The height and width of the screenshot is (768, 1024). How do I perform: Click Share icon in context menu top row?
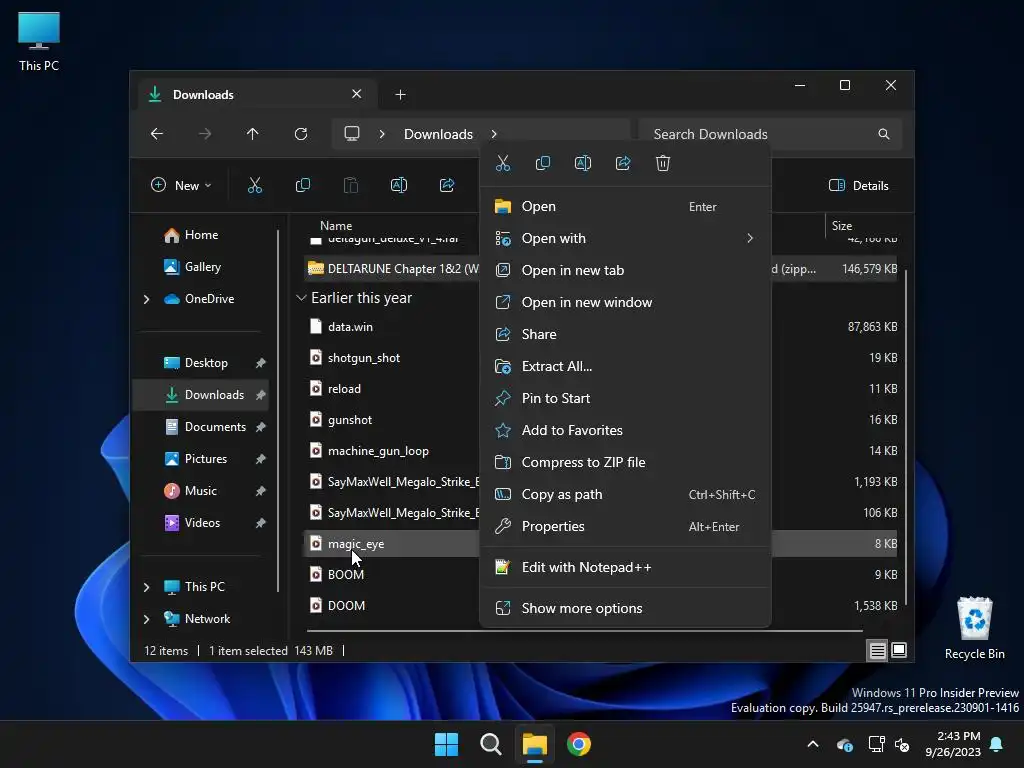click(x=623, y=163)
